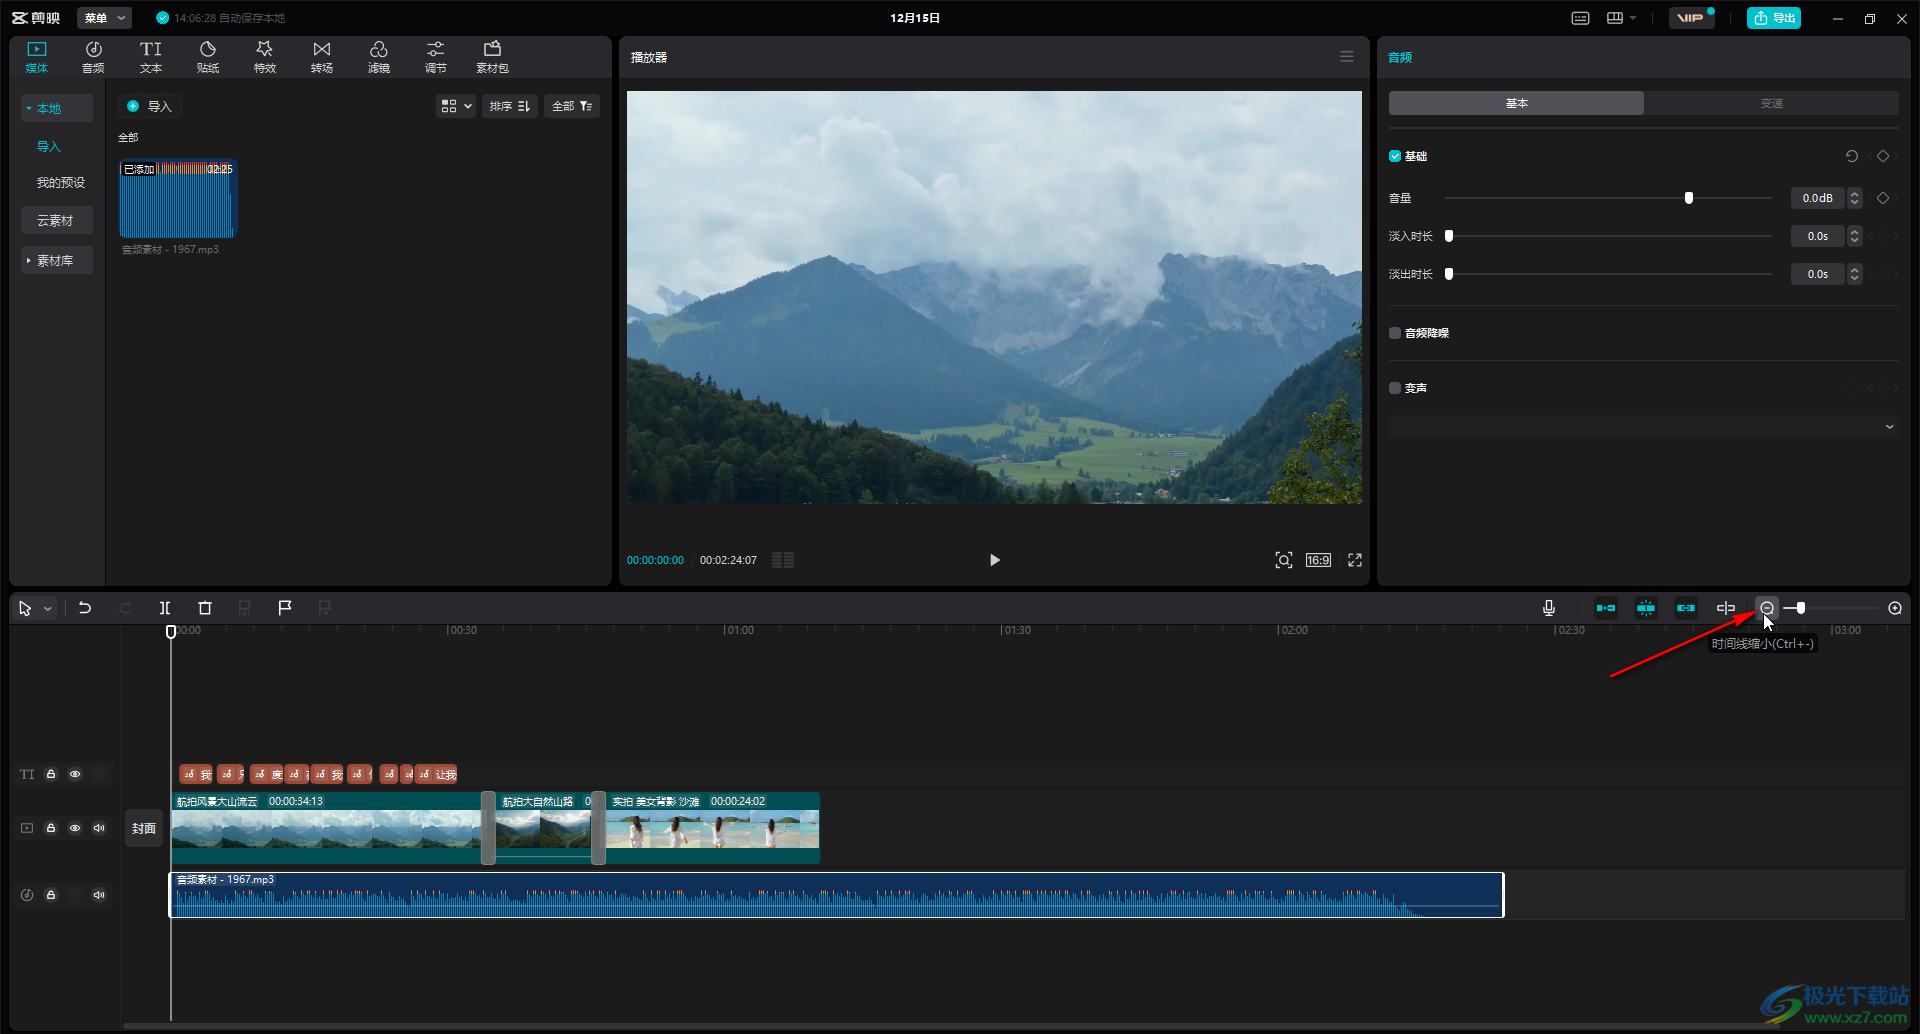This screenshot has width=1920, height=1034.
Task: Start voiceover recording microphone
Action: click(x=1549, y=608)
